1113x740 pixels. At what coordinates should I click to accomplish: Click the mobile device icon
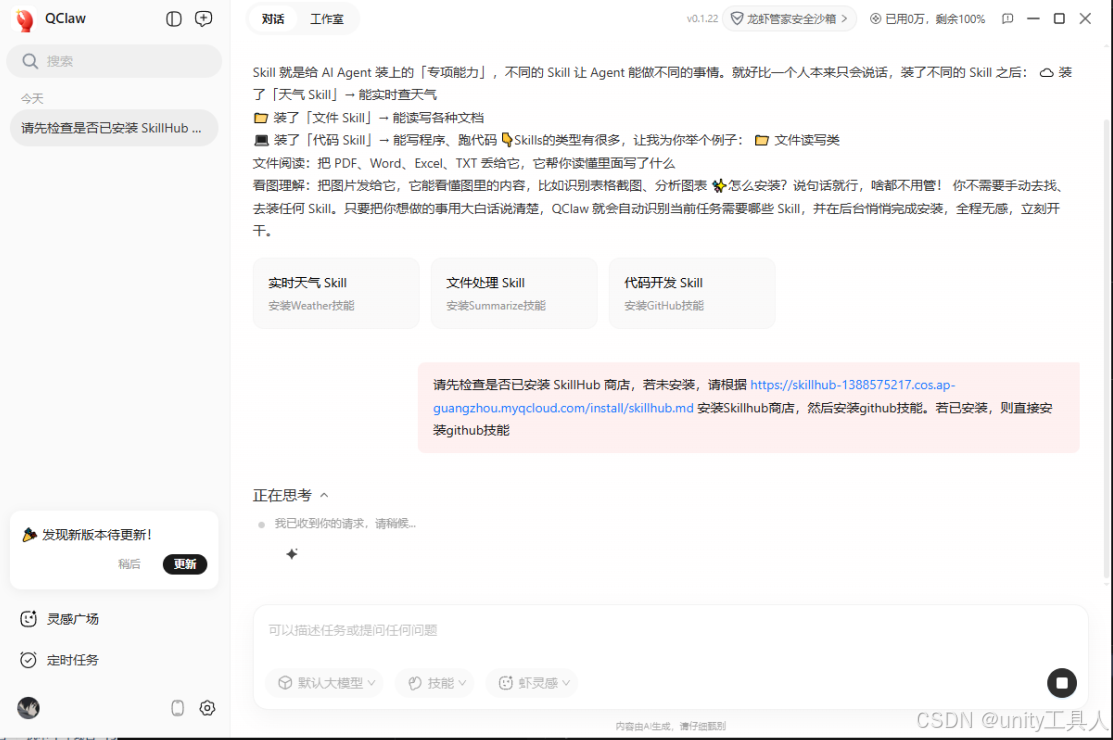(178, 708)
